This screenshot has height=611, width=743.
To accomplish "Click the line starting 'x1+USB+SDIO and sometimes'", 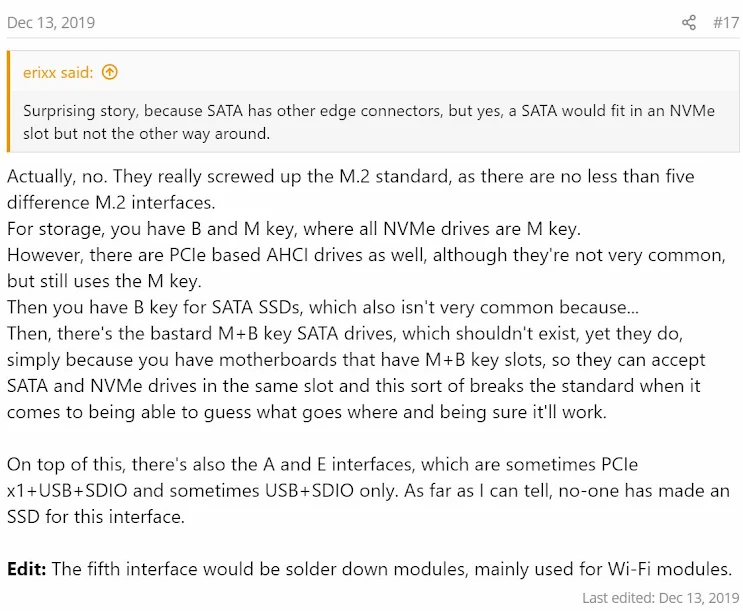I will click(x=368, y=491).
